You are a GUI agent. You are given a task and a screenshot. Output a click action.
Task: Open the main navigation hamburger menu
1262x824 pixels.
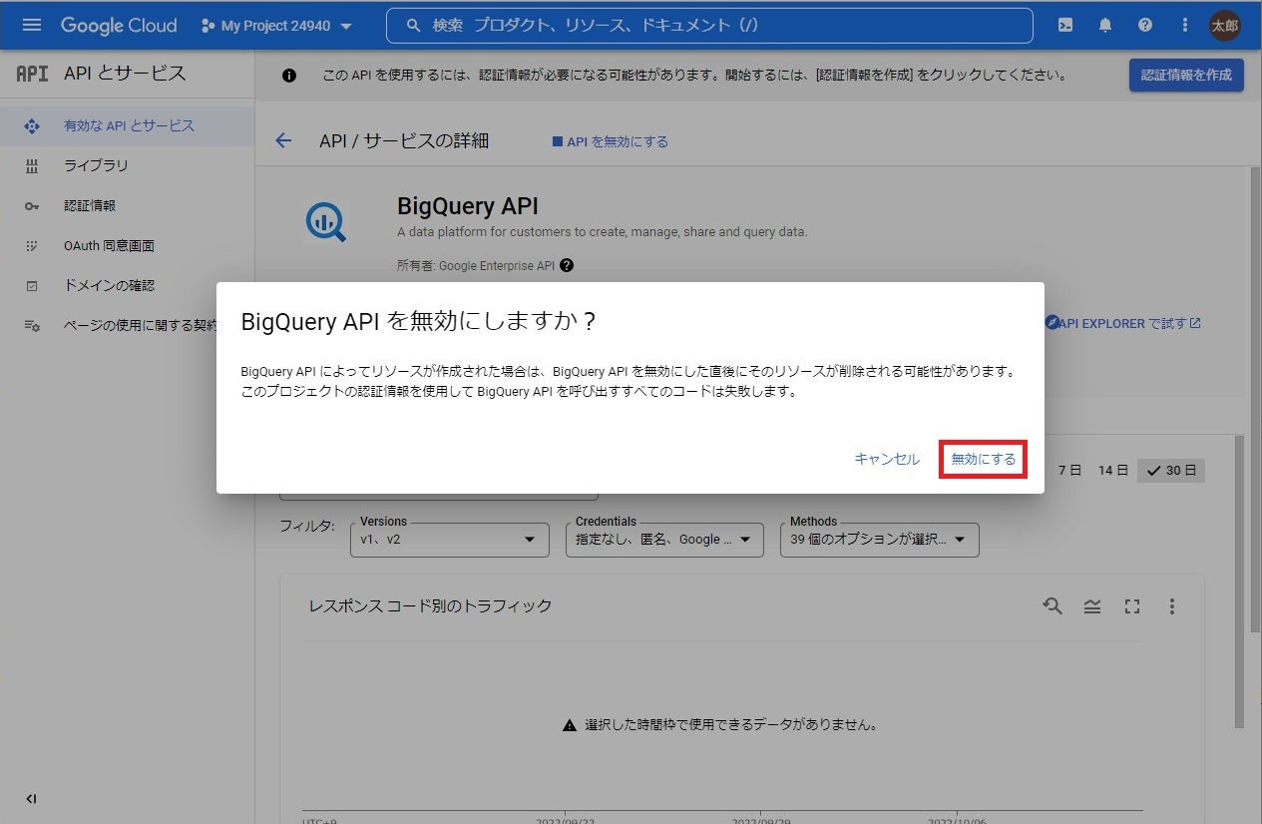point(32,25)
